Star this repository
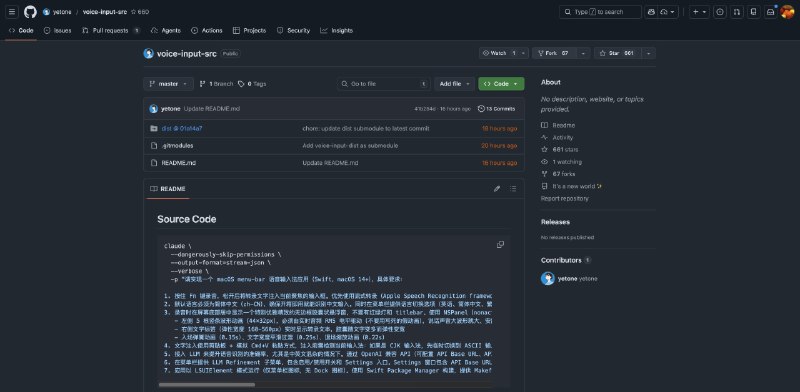Viewport: 800px width, 392px height. pos(617,53)
